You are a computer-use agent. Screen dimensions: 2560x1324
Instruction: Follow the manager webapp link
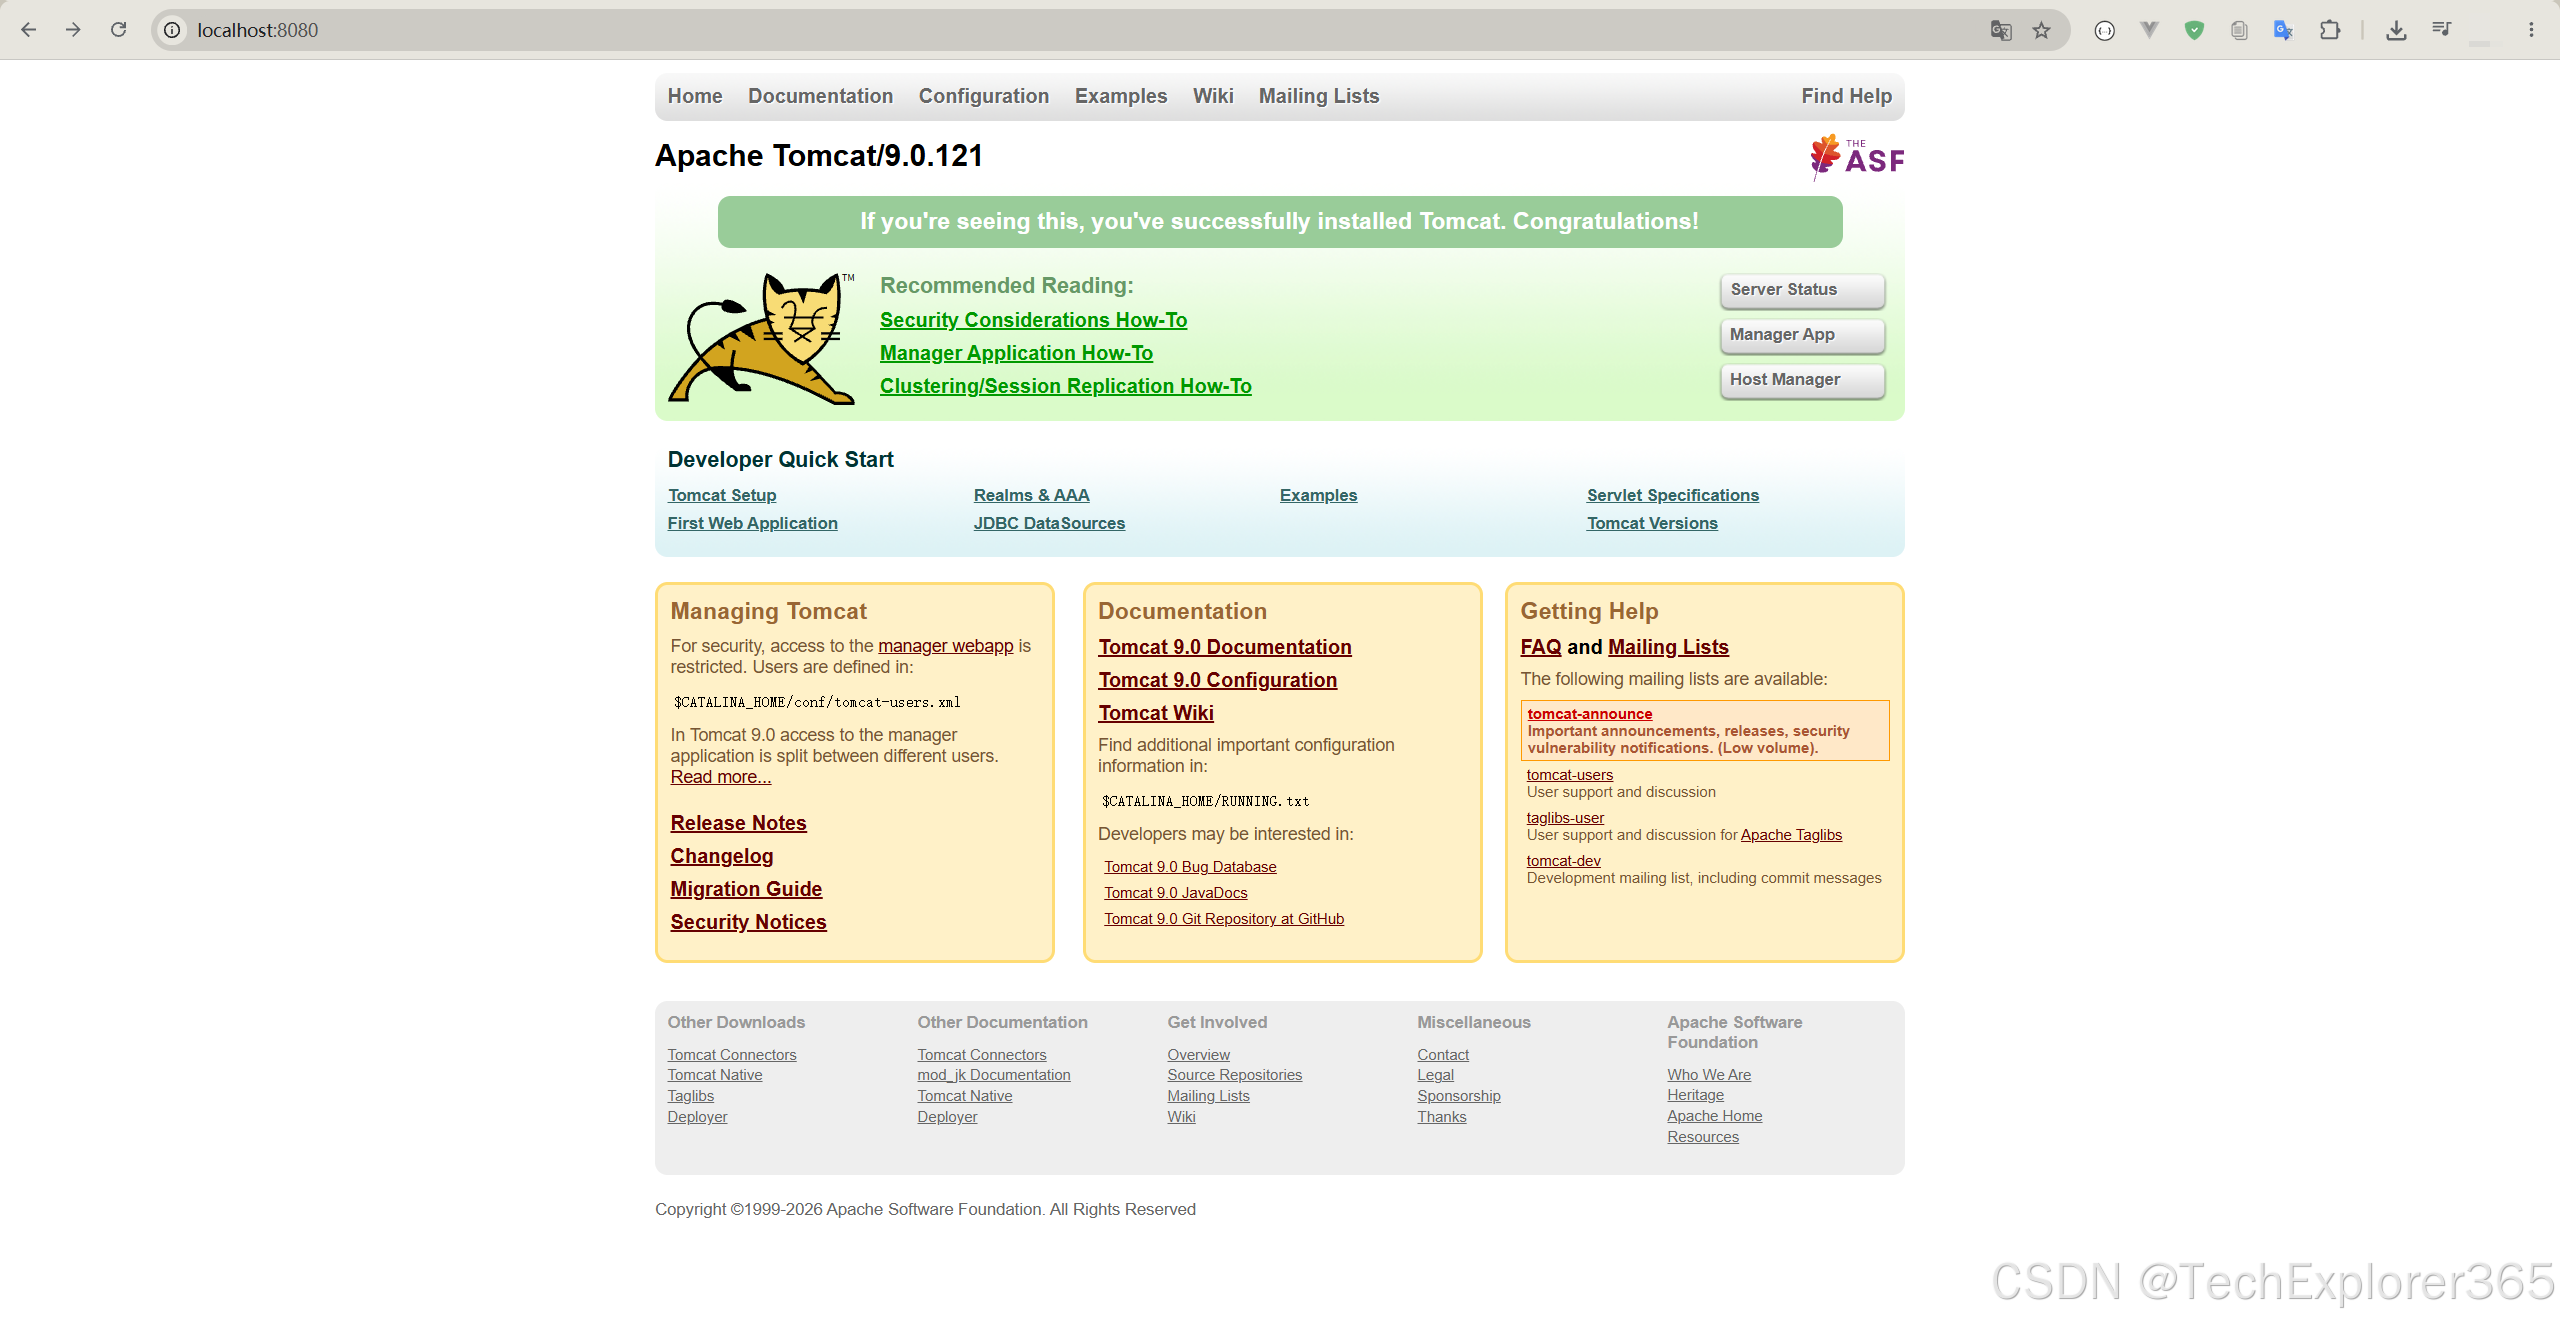[x=946, y=646]
